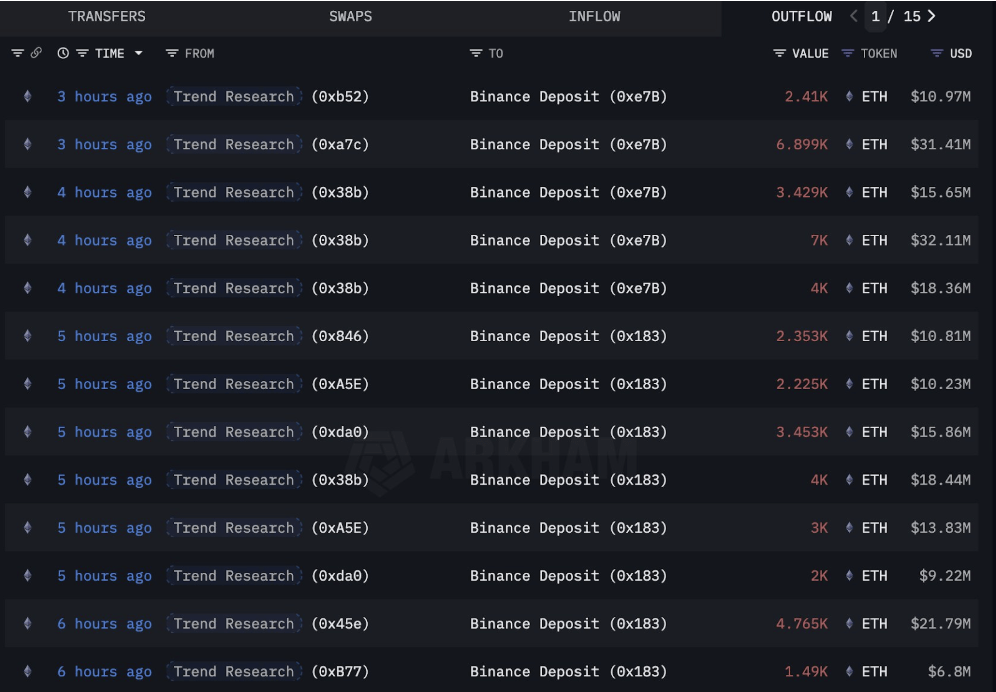Click the leftmost filter icon in header
Viewport: 996px width, 692px height.
pos(17,54)
